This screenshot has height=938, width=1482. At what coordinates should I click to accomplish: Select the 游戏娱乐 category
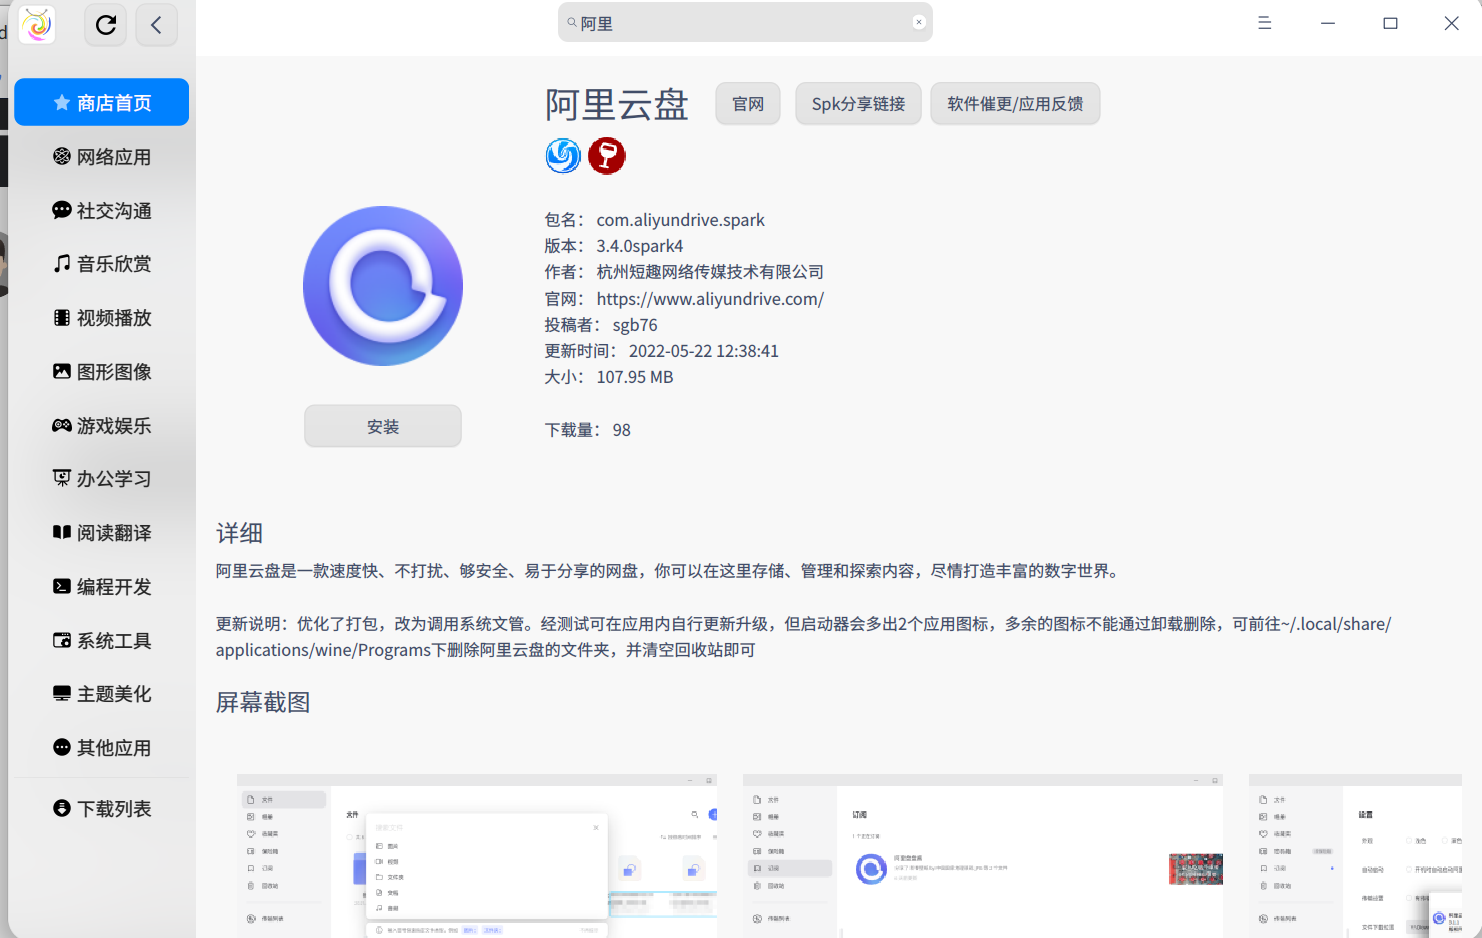(101, 425)
